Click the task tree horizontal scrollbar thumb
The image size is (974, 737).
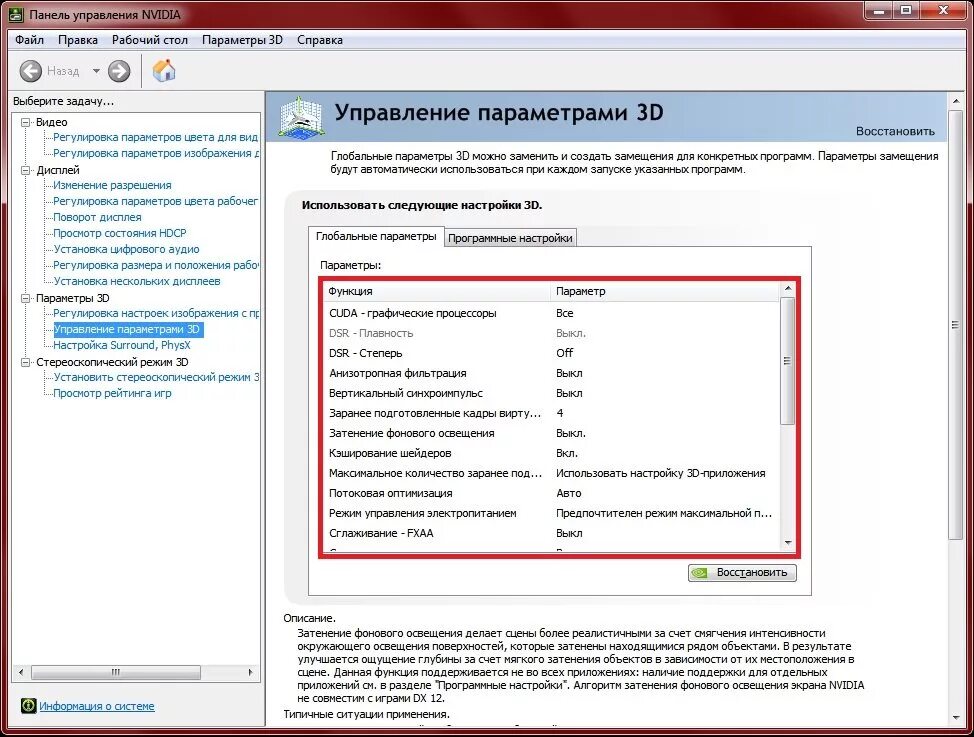(x=116, y=672)
